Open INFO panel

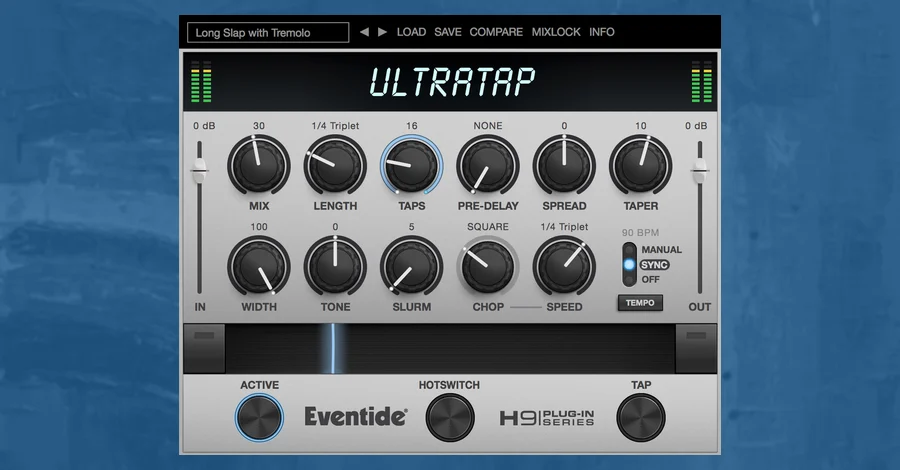pos(602,32)
